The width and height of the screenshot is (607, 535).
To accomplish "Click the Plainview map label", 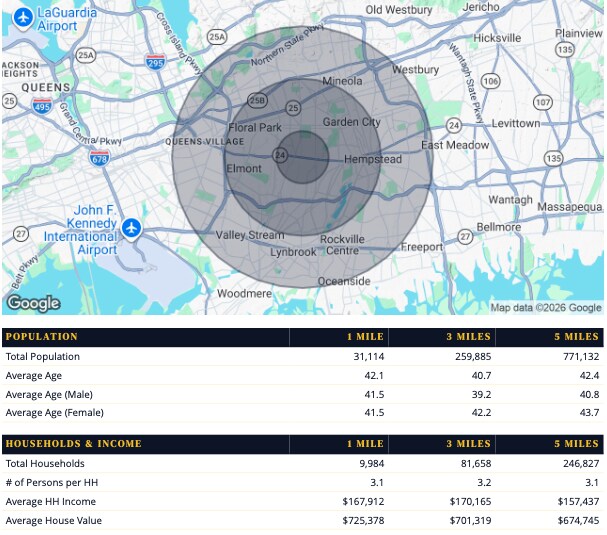I will [x=579, y=34].
